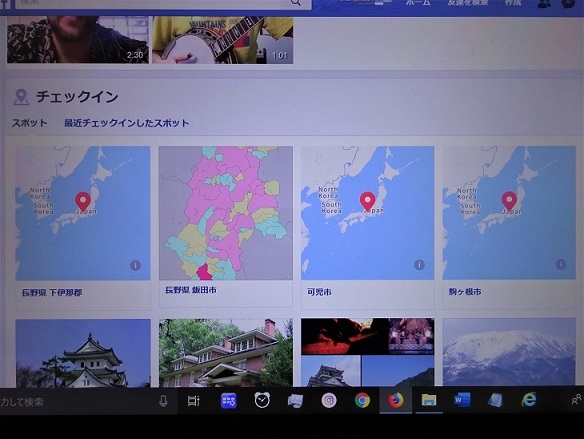584x439 pixels.
Task: Click the 長野県 飯田市 place name link
Action: [x=191, y=290]
